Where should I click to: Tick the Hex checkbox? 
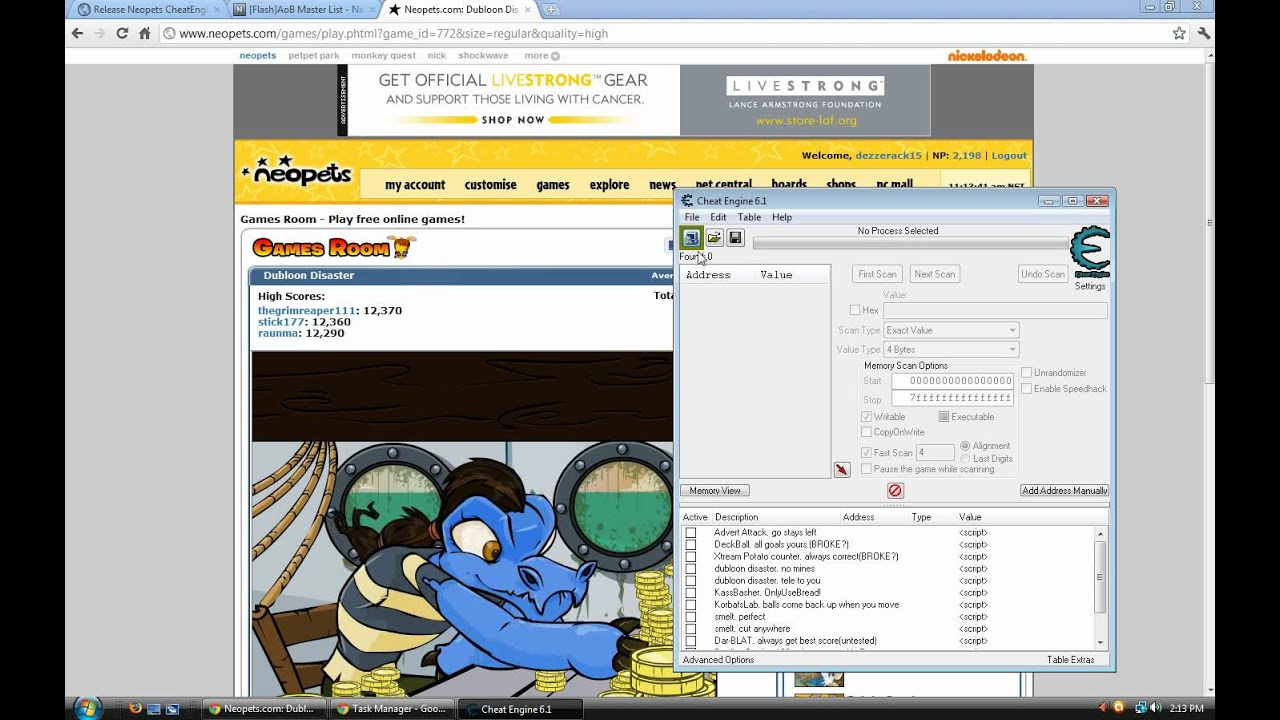(855, 310)
